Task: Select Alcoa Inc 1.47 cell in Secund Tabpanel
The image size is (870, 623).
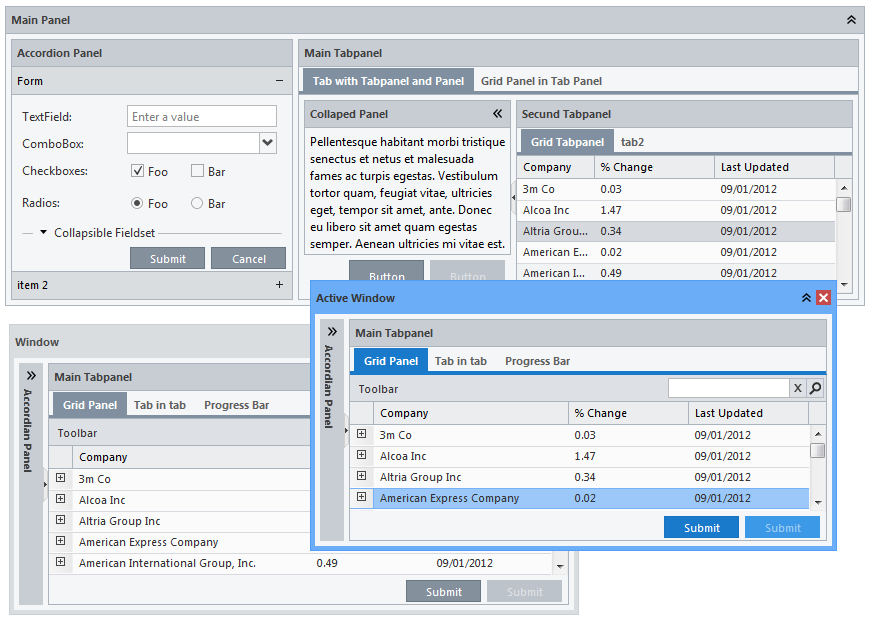Action: 611,210
